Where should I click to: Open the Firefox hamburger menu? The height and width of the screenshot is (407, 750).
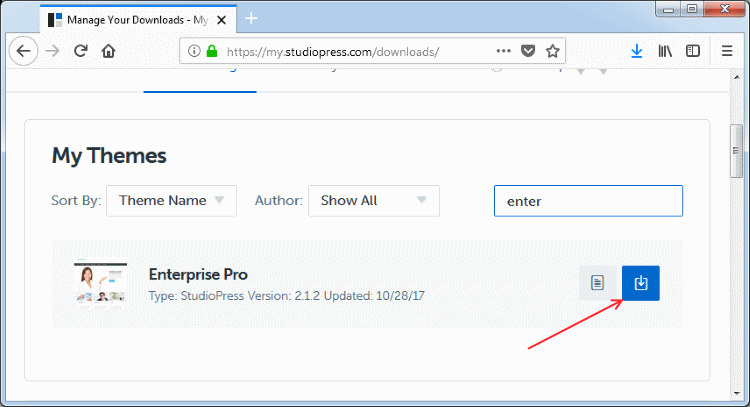click(x=727, y=51)
